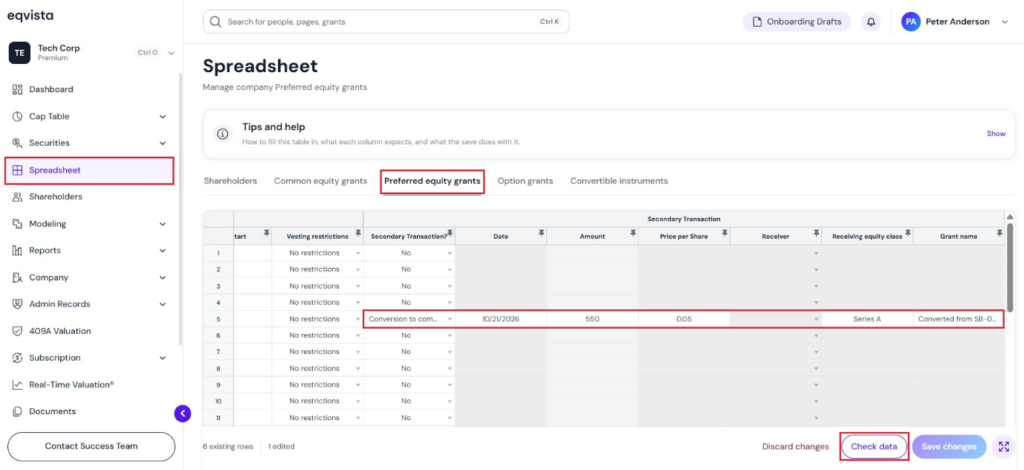Click the Admin Records icon
The image size is (1024, 470).
(x=18, y=304)
